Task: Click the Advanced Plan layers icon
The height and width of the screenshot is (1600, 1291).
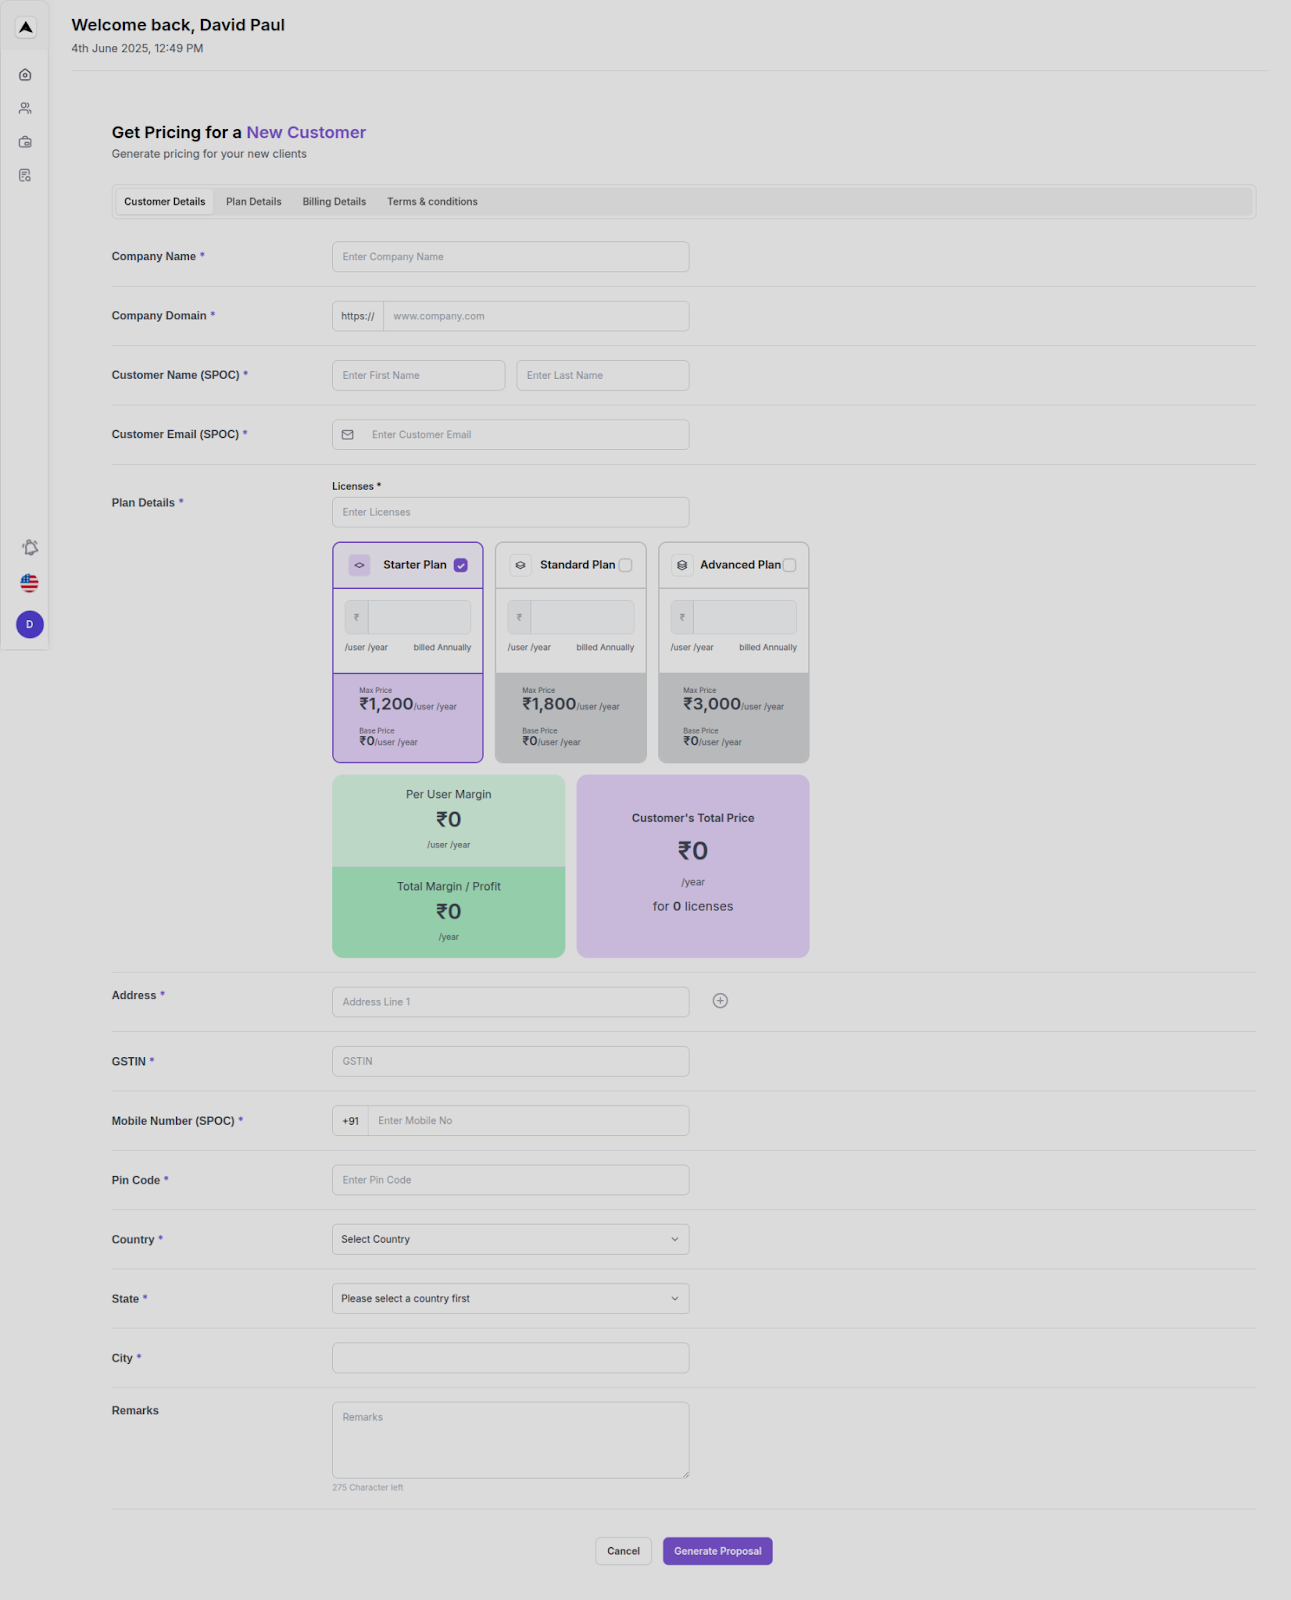Action: (682, 565)
